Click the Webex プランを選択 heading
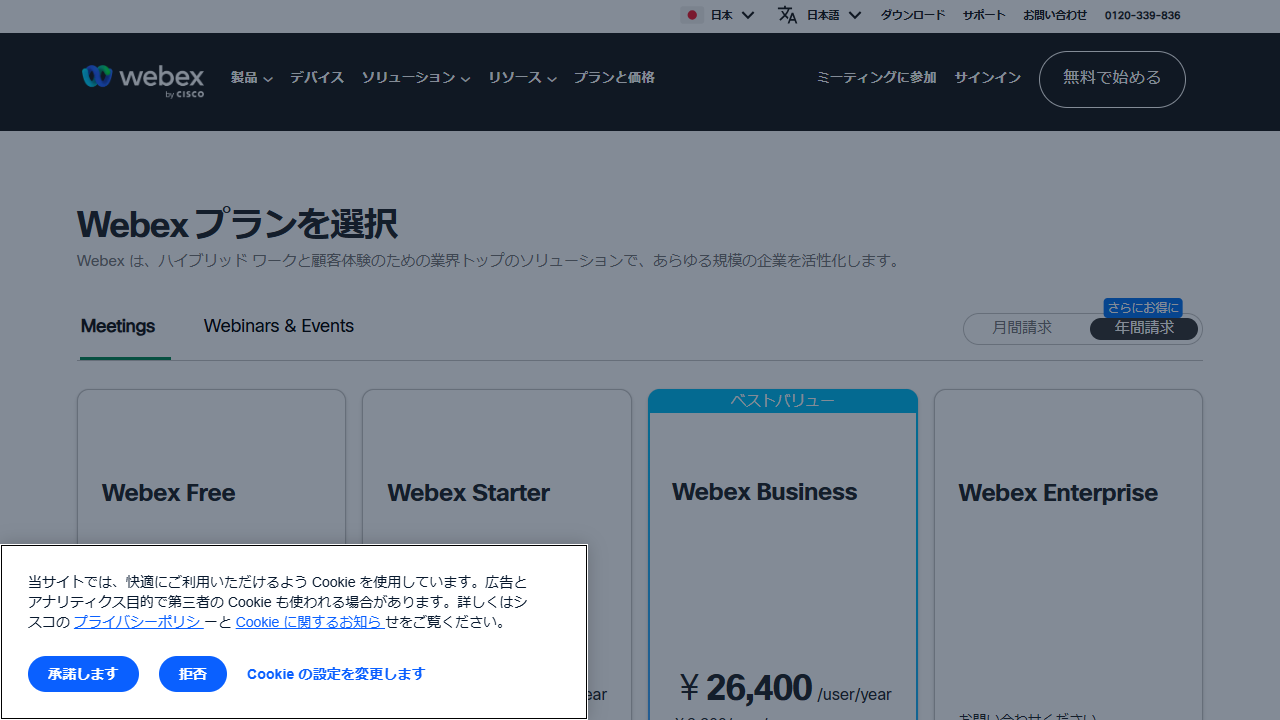Image resolution: width=1280 pixels, height=720 pixels. point(237,224)
